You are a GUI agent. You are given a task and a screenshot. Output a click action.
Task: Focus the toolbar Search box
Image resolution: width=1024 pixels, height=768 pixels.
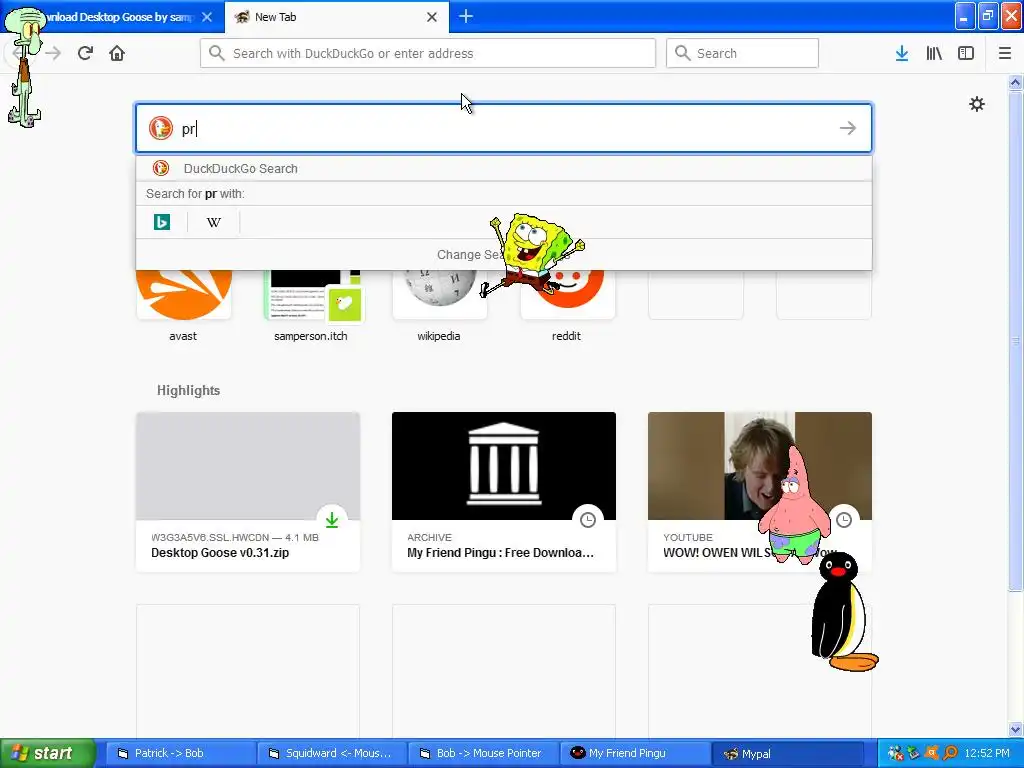pos(742,53)
